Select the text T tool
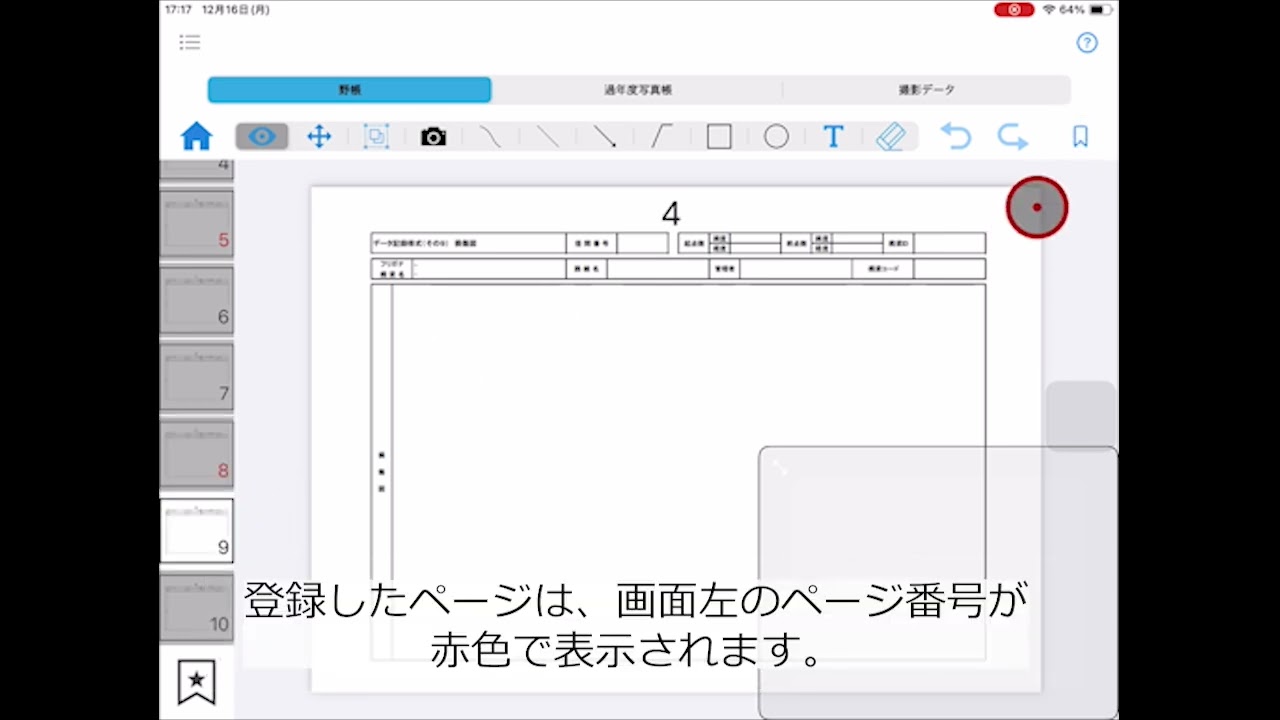 point(833,136)
